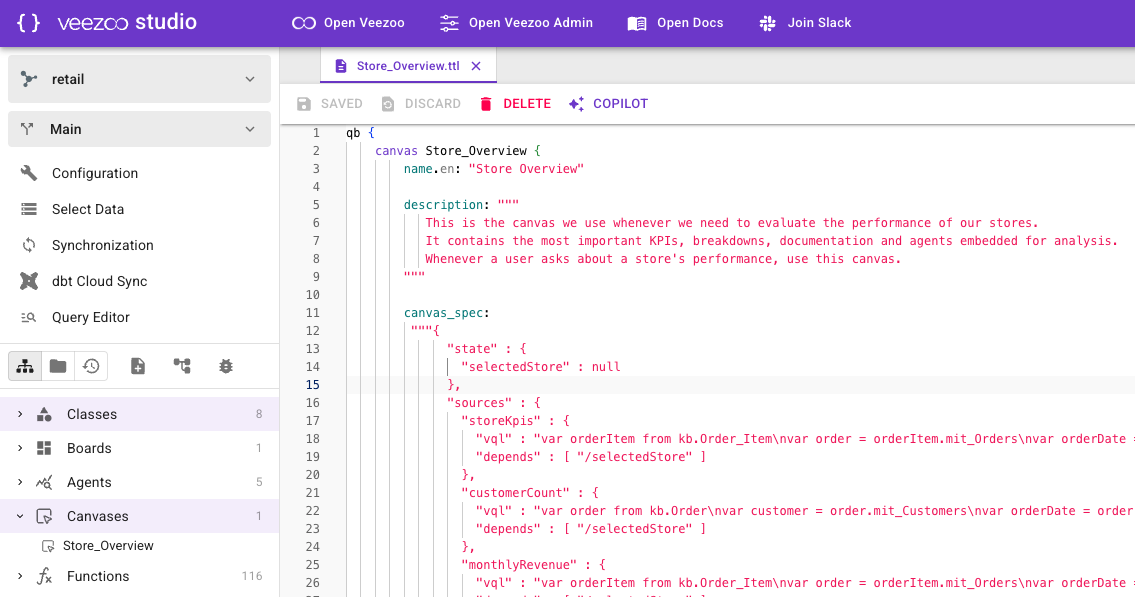1135x597 pixels.
Task: Click the "monthlyRevenue" : { line
Action: point(533,564)
